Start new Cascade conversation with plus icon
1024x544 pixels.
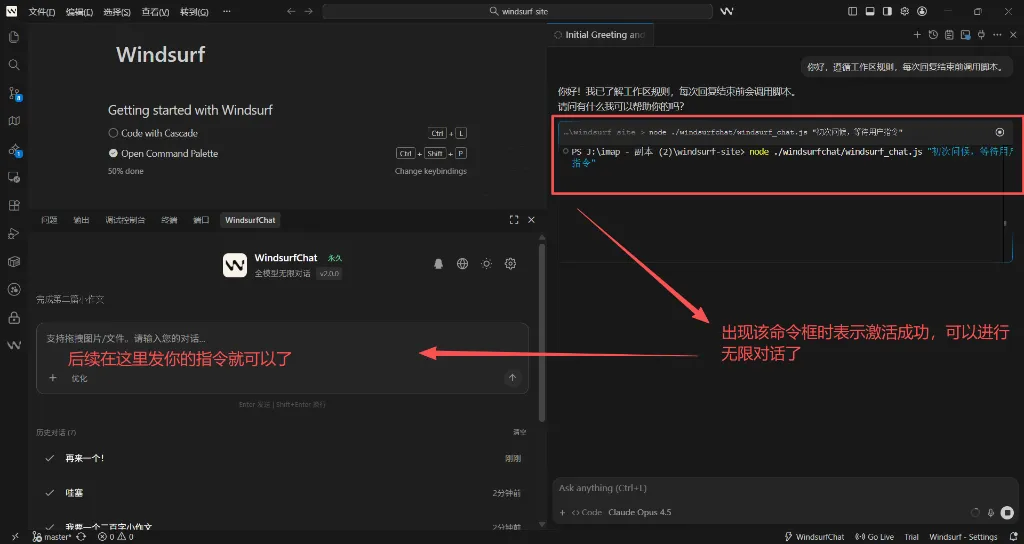[x=917, y=35]
